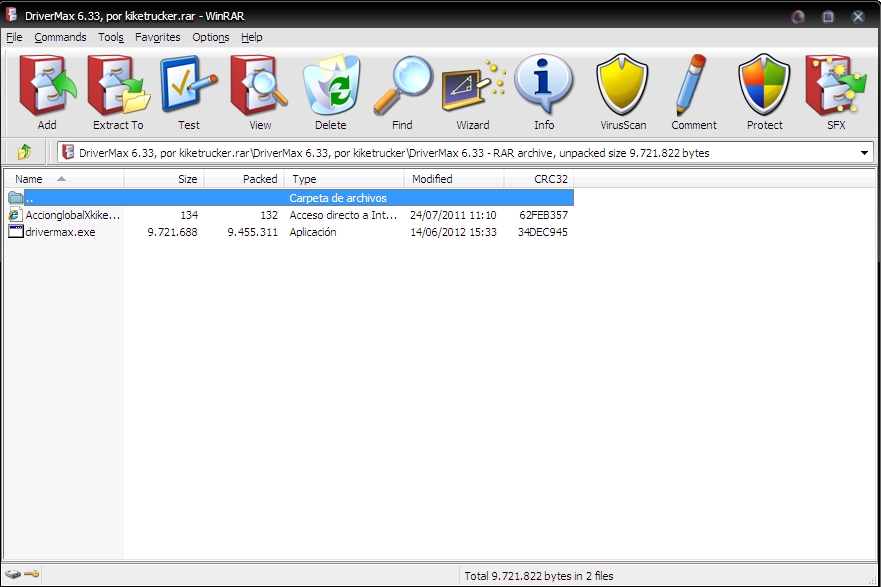Sort by the Name column header
Screen dimensions: 881x587
[64, 179]
